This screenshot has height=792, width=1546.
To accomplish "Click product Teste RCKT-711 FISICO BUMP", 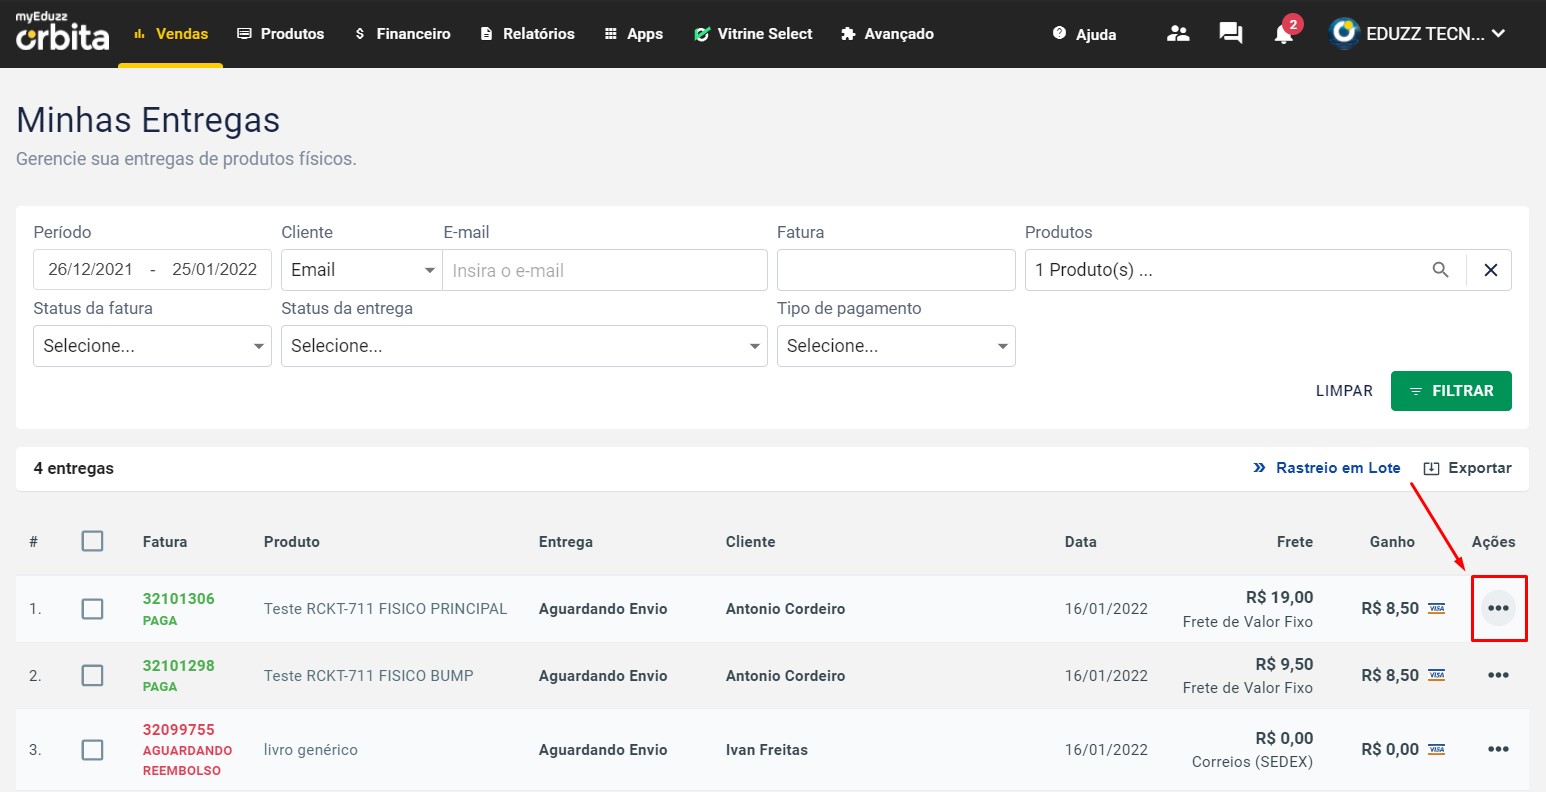I will [x=369, y=676].
